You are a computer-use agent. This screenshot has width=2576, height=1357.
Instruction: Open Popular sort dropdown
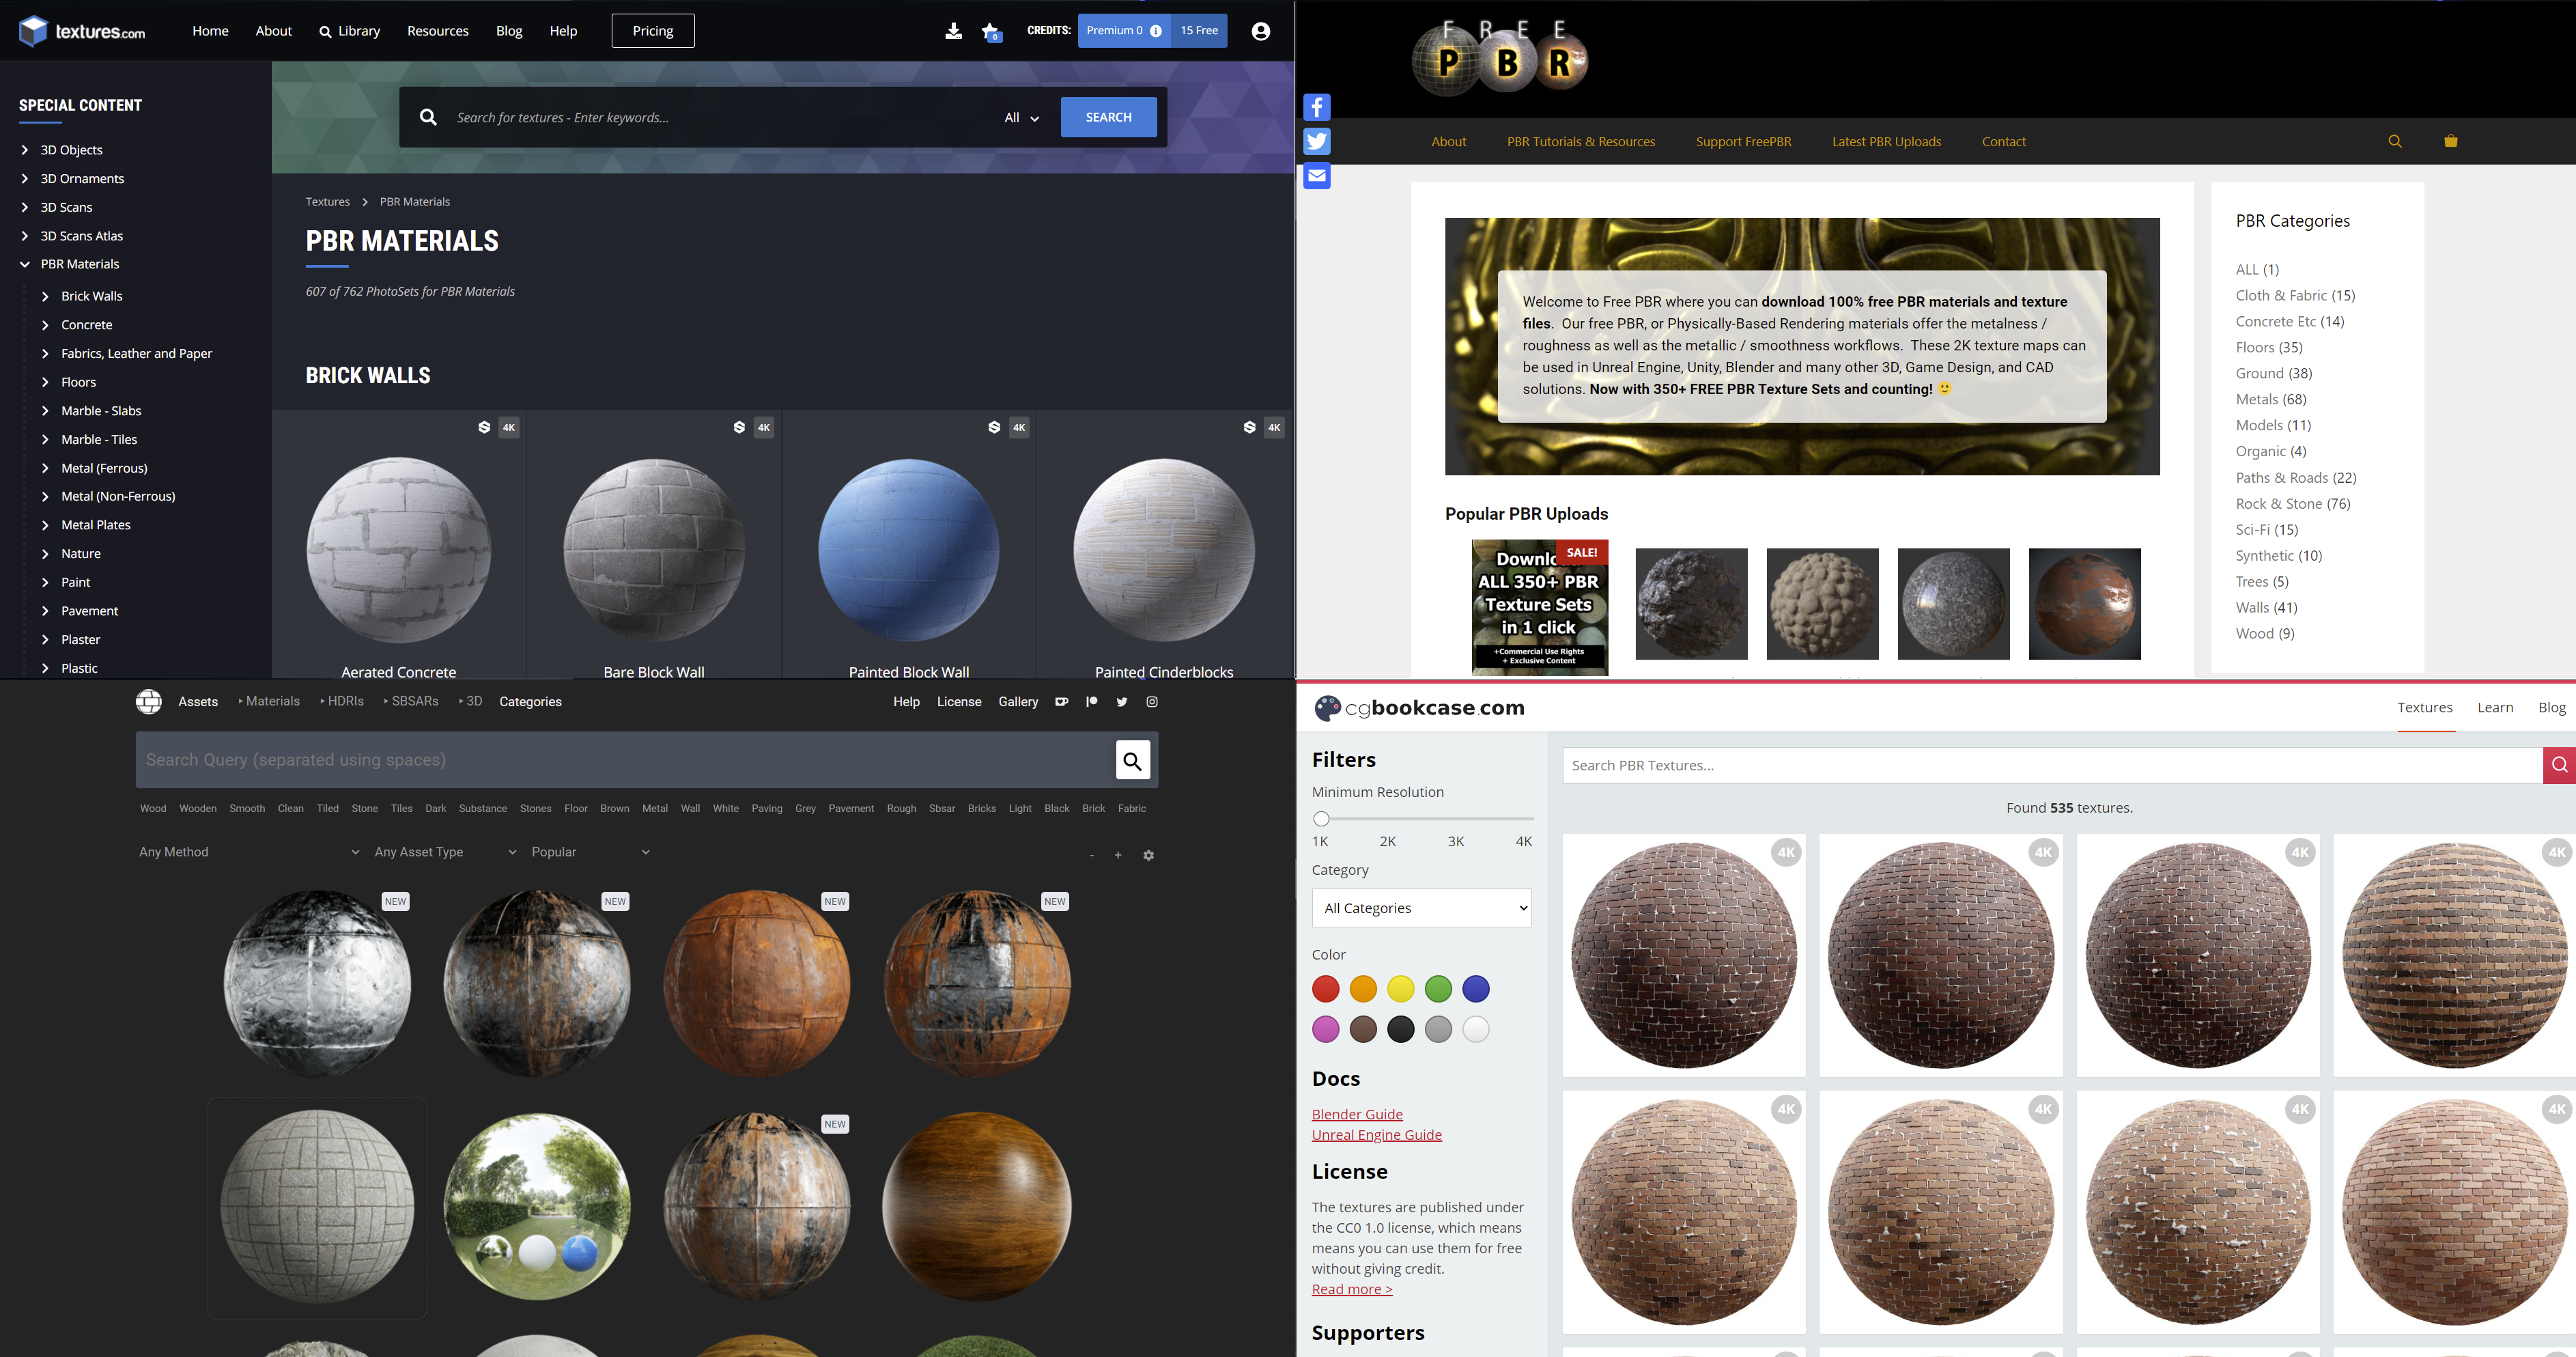591,852
